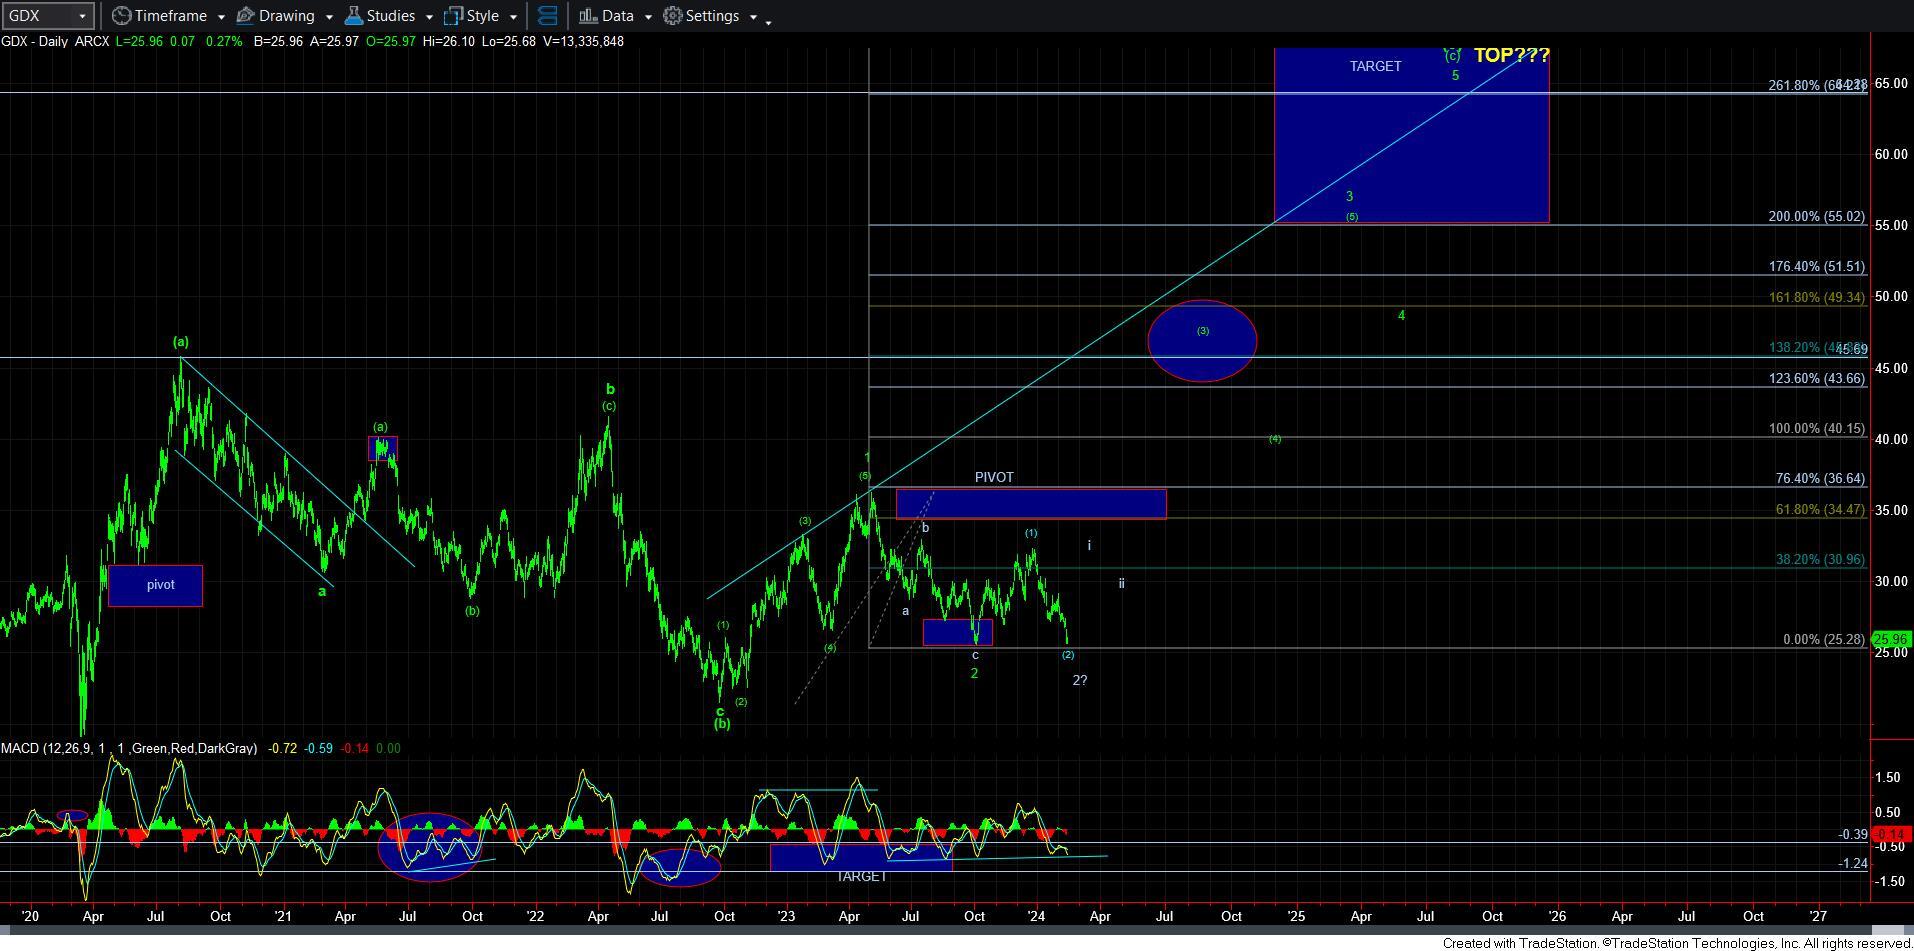Select the blue PIVOT rectangle near 35

(1030, 503)
